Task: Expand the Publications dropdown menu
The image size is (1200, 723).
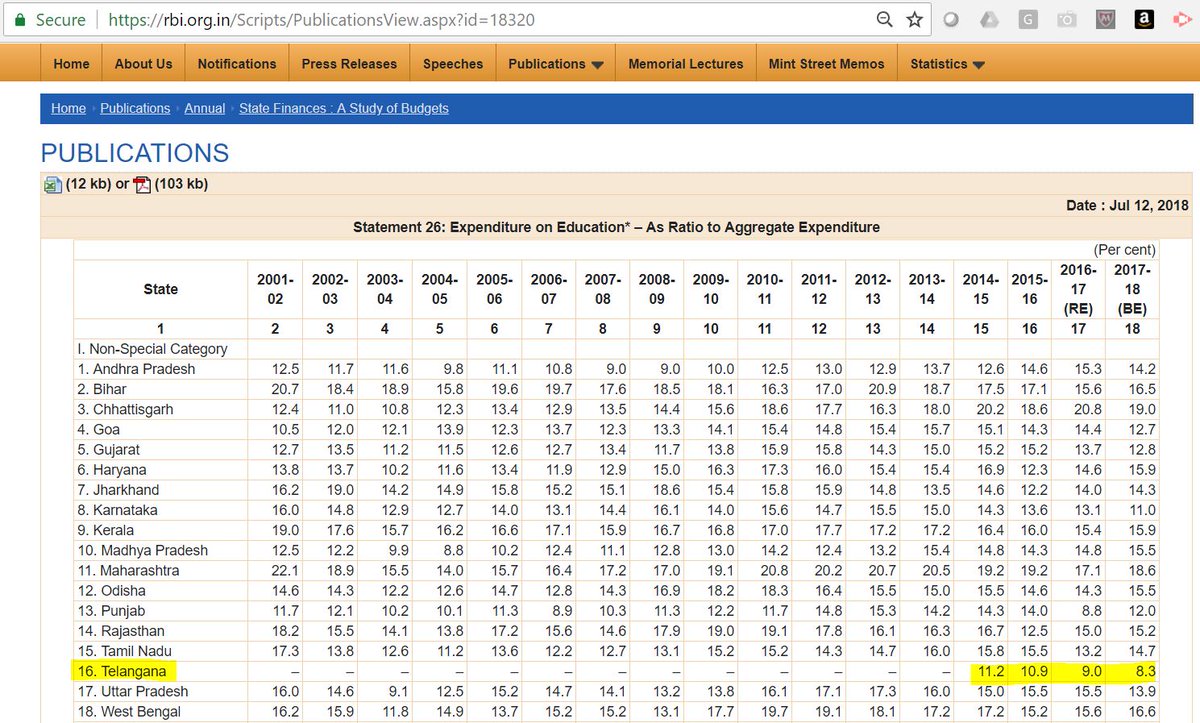Action: [556, 63]
